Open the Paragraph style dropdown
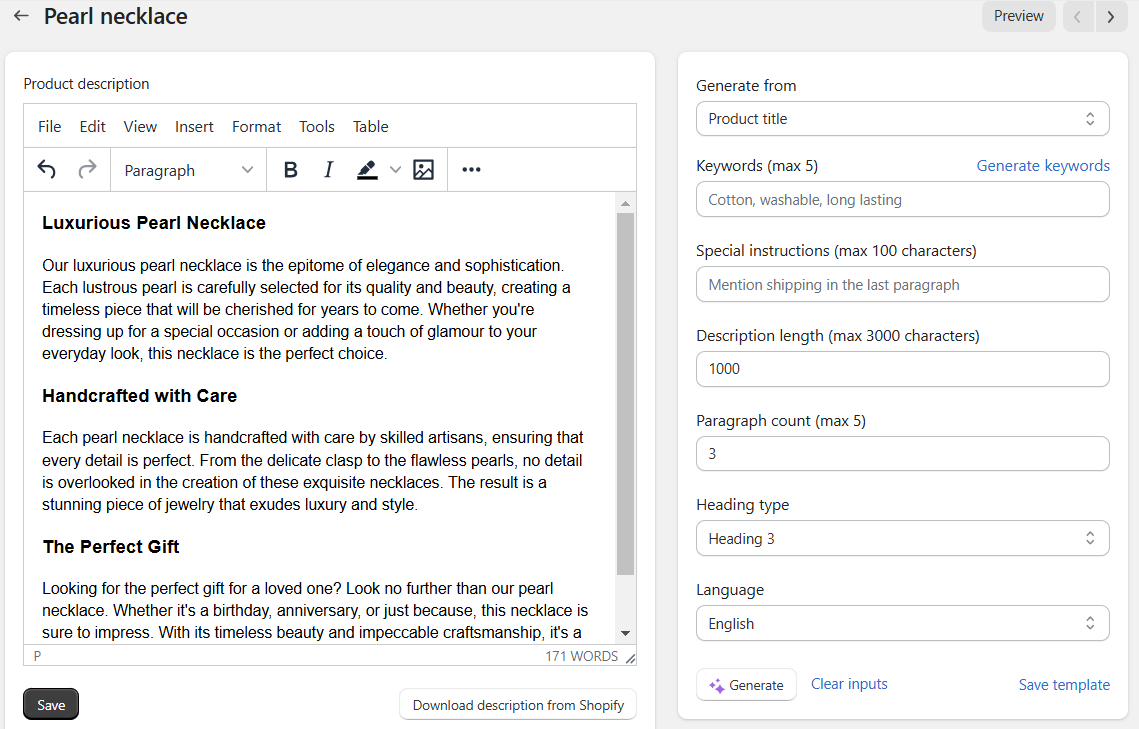Viewport: 1139px width, 729px height. [x=187, y=169]
